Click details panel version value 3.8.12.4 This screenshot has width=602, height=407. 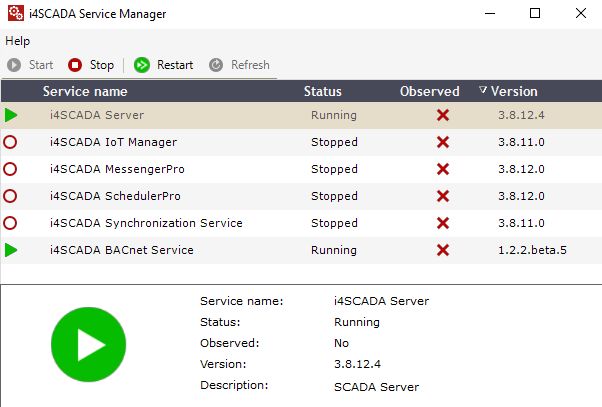pos(357,364)
